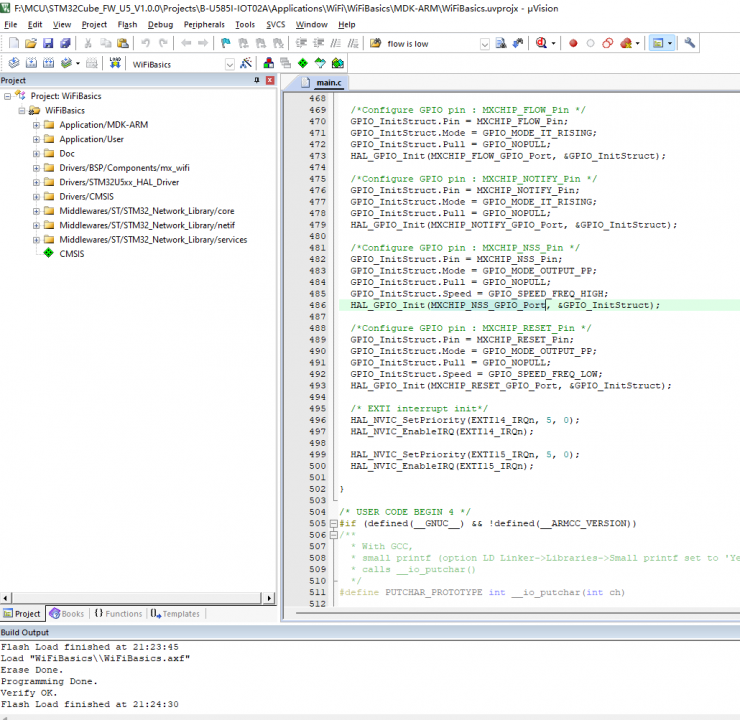Open the Flash menu
The image size is (740, 720).
click(127, 25)
